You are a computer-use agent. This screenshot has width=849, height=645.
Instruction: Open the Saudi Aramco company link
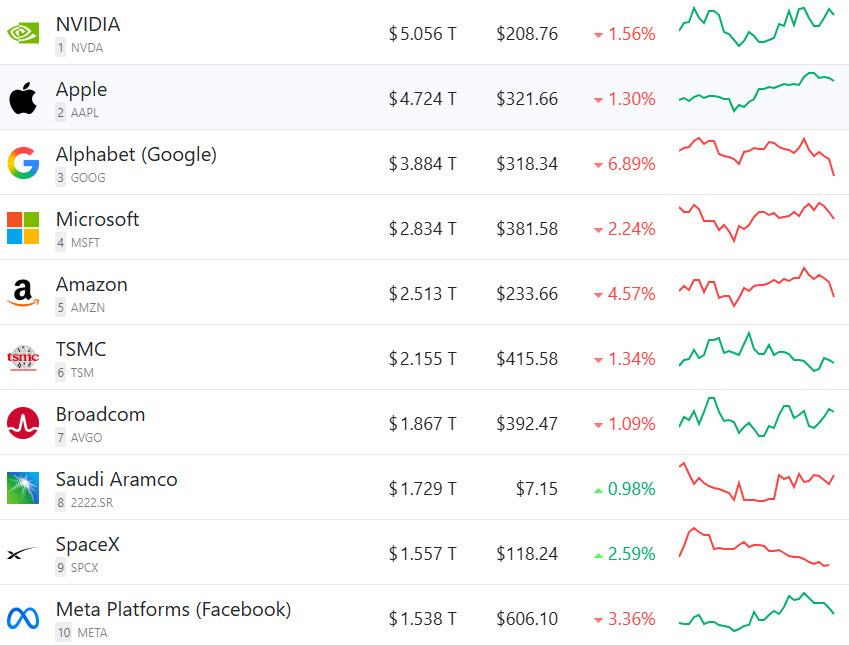(x=116, y=479)
